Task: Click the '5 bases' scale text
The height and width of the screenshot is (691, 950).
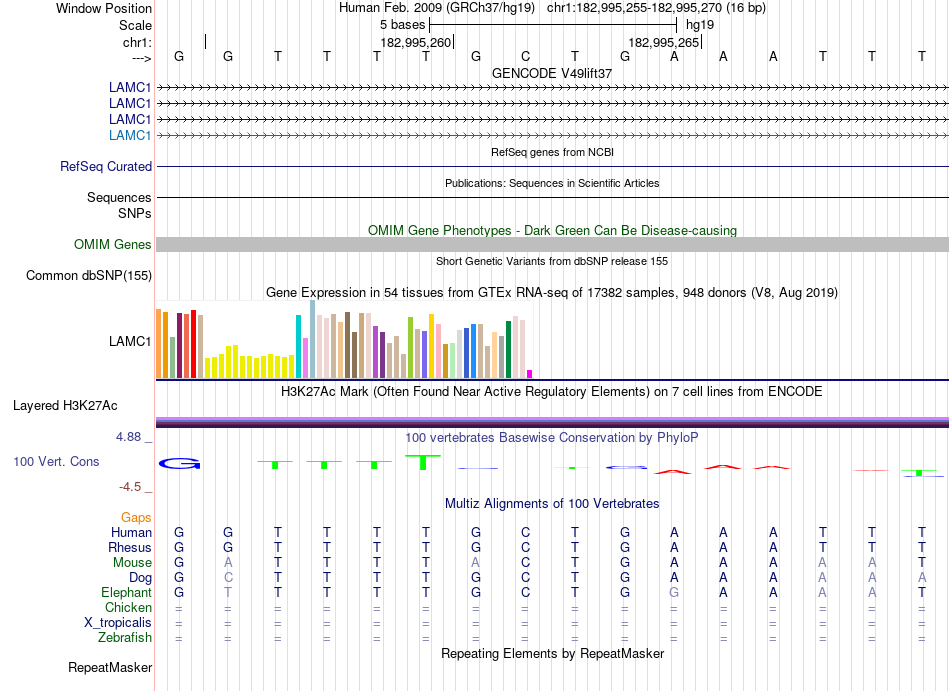Action: point(402,25)
